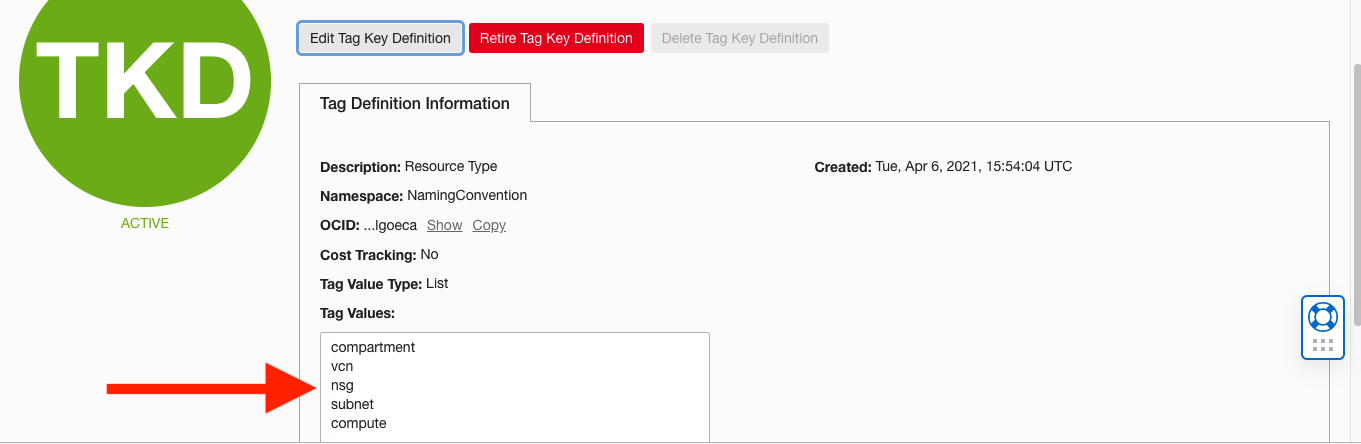Copy the OCID to clipboard
The width and height of the screenshot is (1361, 444).
click(489, 225)
